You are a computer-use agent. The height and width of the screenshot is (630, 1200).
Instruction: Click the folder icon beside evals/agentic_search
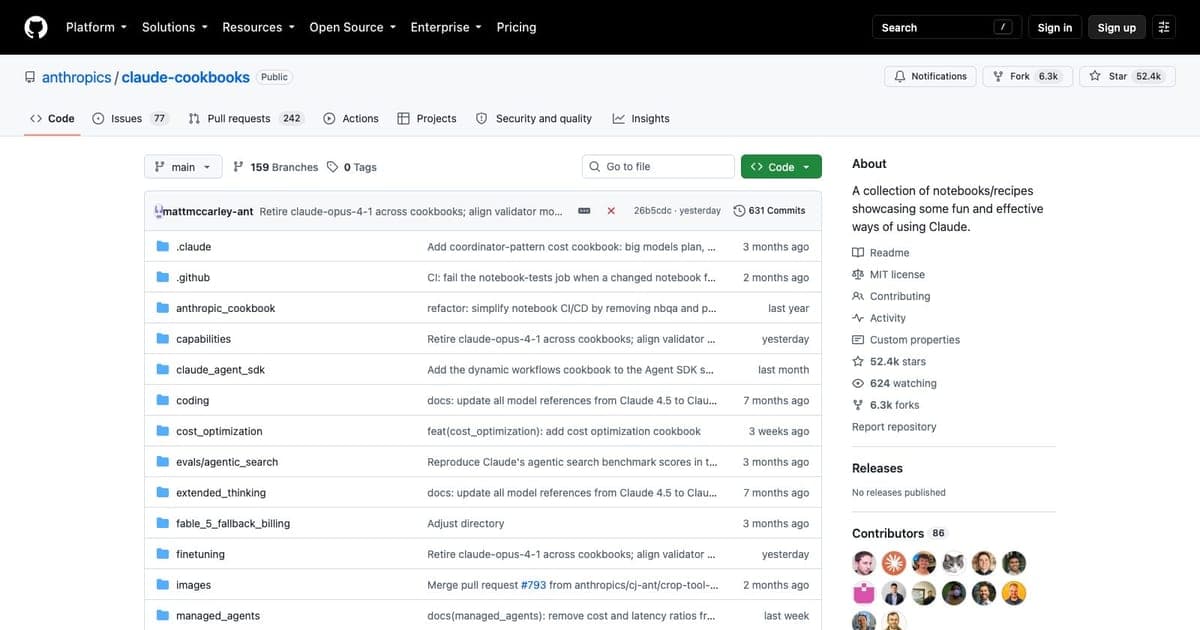163,462
